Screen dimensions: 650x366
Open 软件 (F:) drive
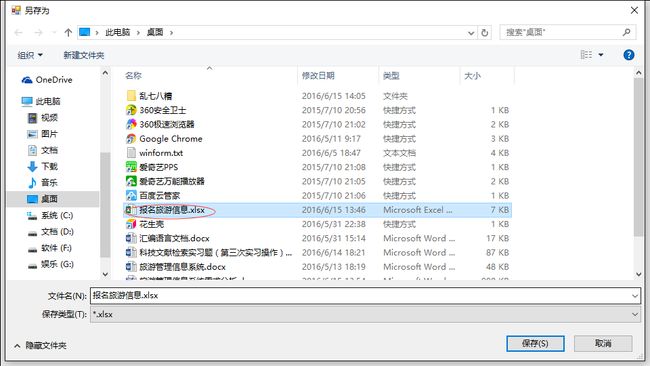coord(50,248)
